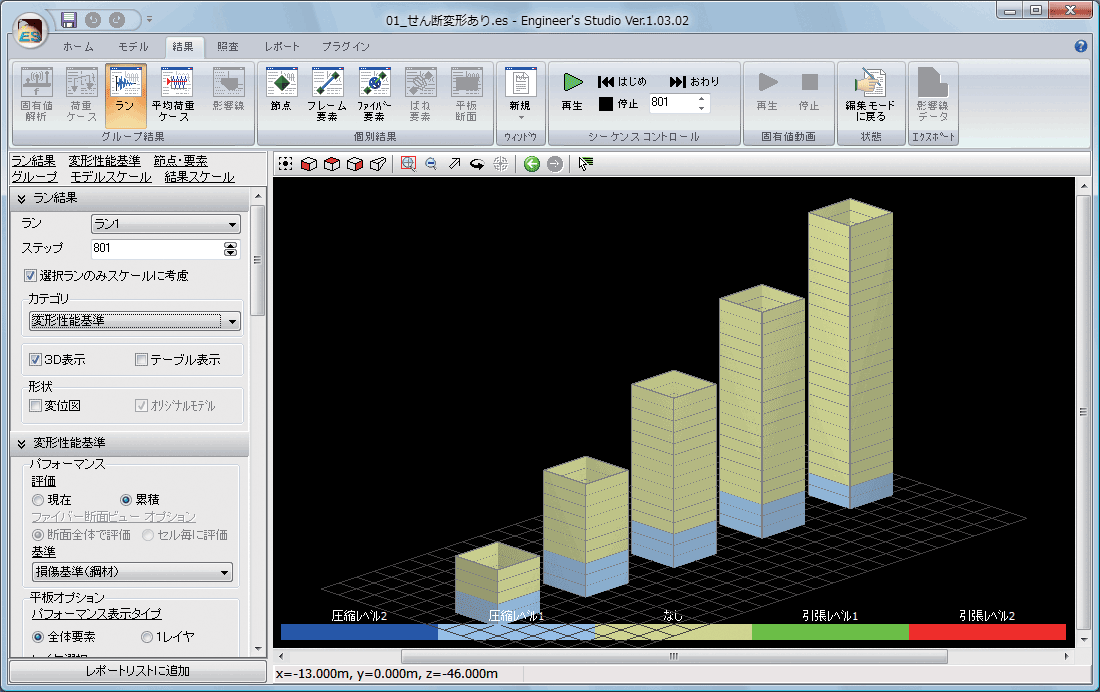Image resolution: width=1100 pixels, height=692 pixels.
Task: Switch to the モデル ribbon tab
Action: click(133, 46)
